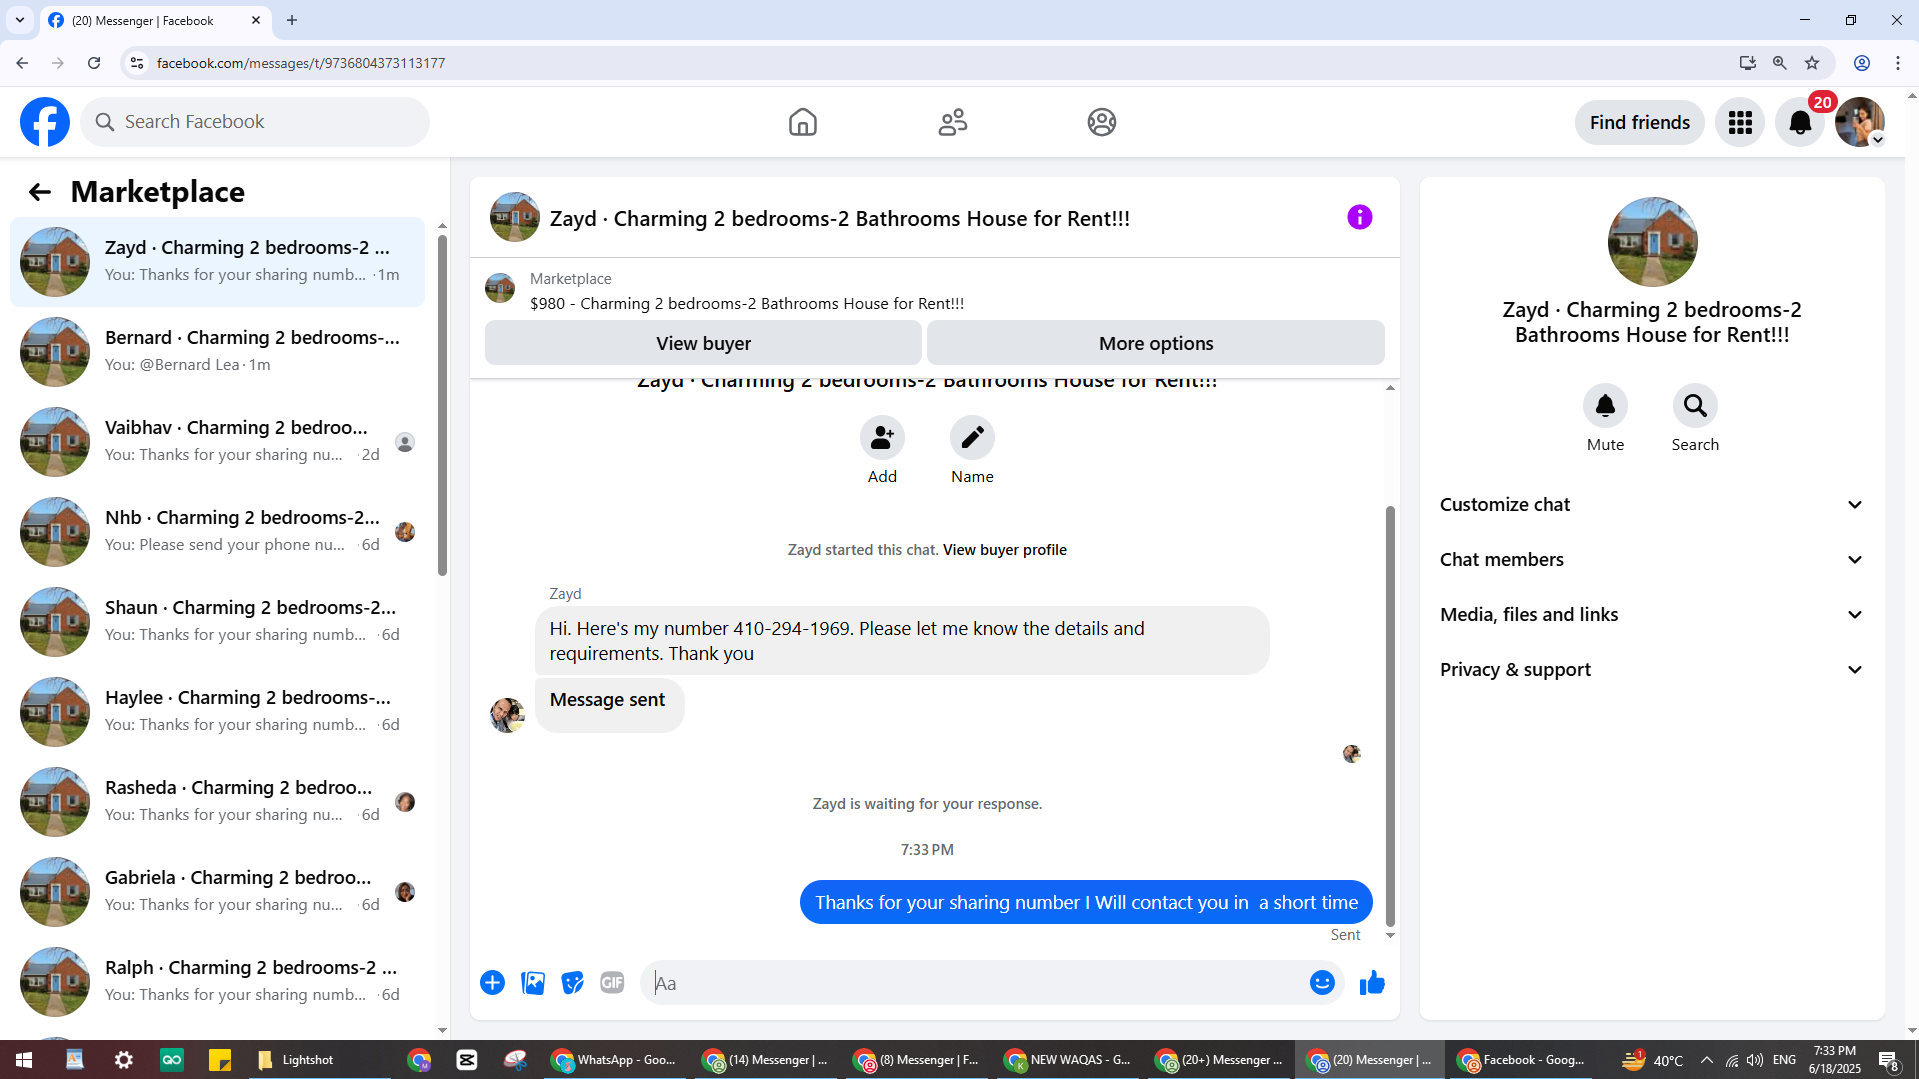Show hidden system tray icons
This screenshot has height=1079, width=1919.
click(x=1707, y=1060)
